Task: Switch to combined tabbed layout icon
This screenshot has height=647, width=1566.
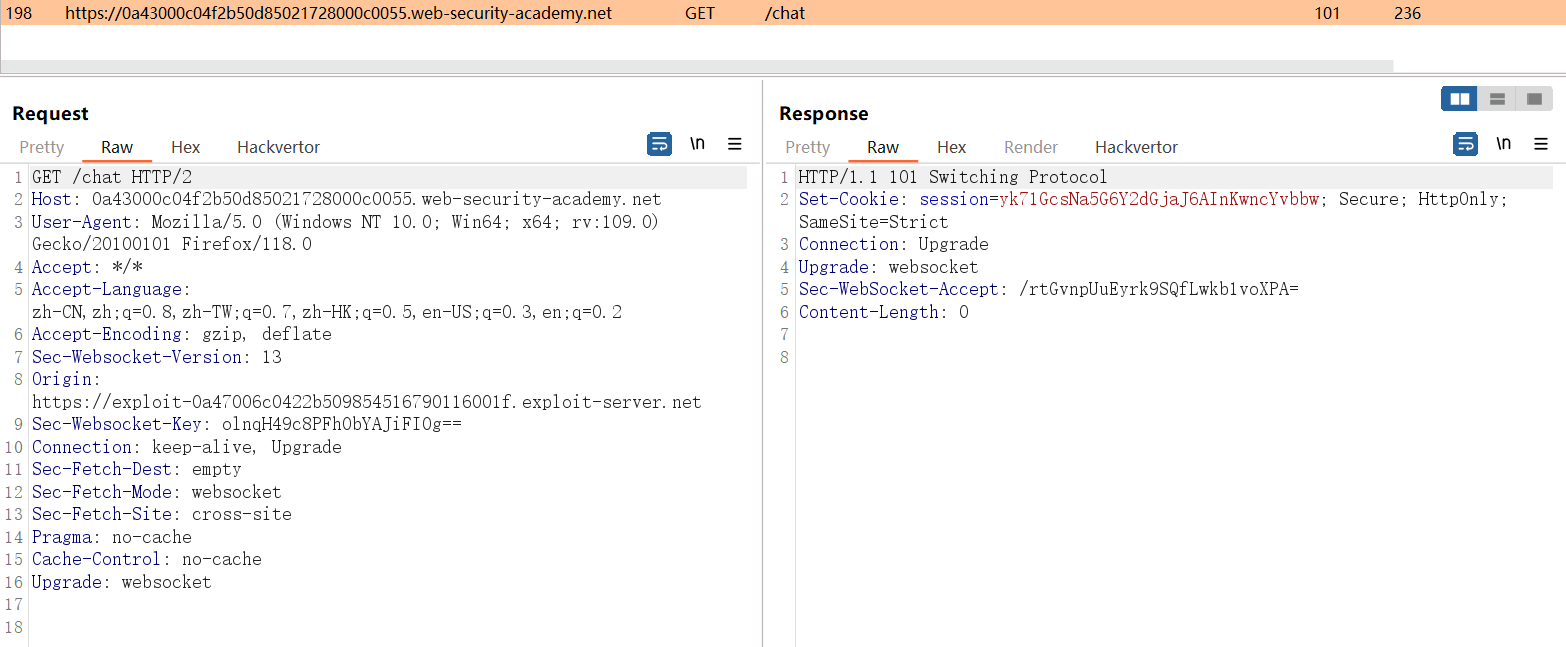Action: (x=1534, y=99)
